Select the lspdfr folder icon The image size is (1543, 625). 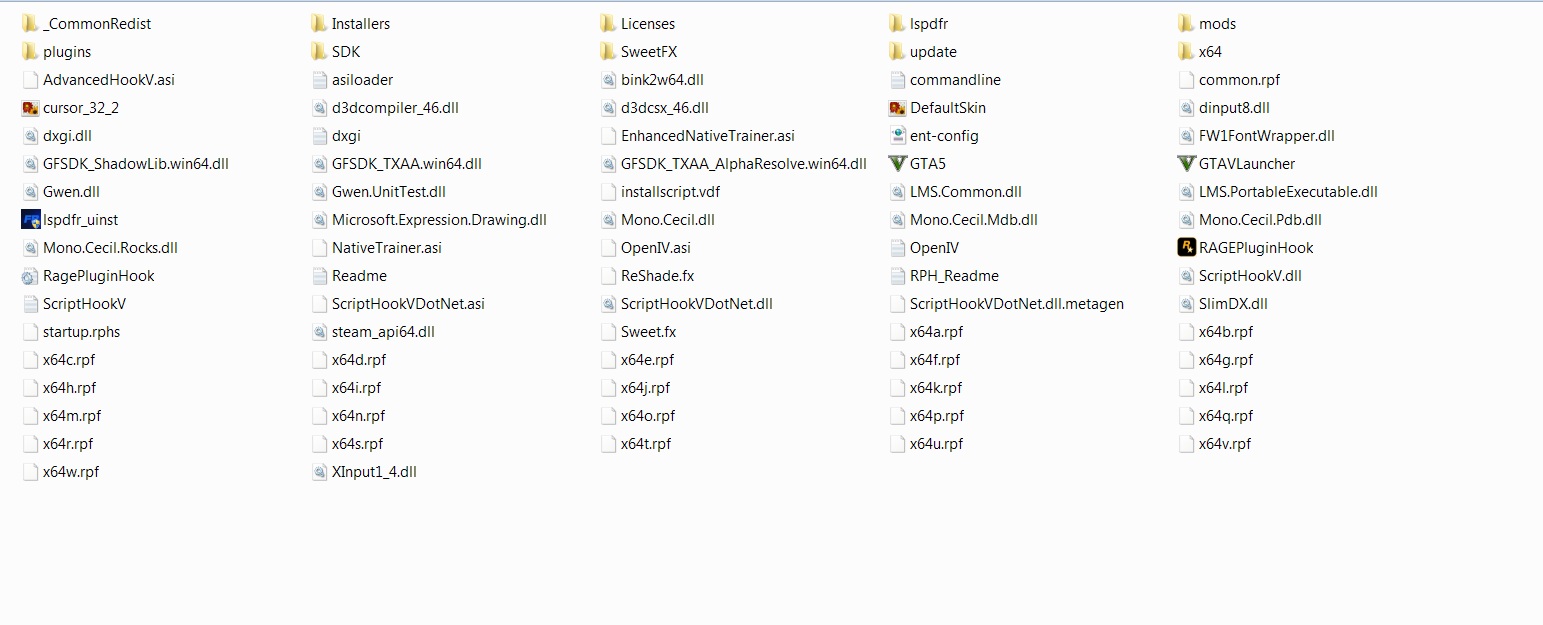click(x=897, y=23)
